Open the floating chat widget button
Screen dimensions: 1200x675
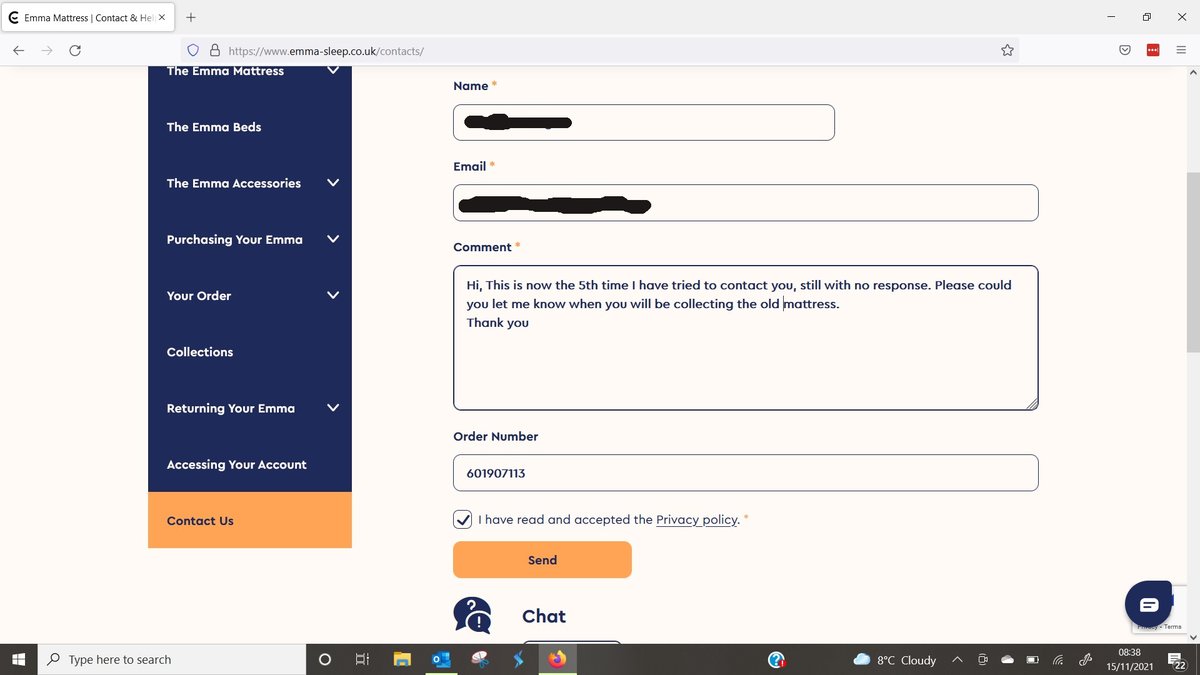click(1148, 604)
